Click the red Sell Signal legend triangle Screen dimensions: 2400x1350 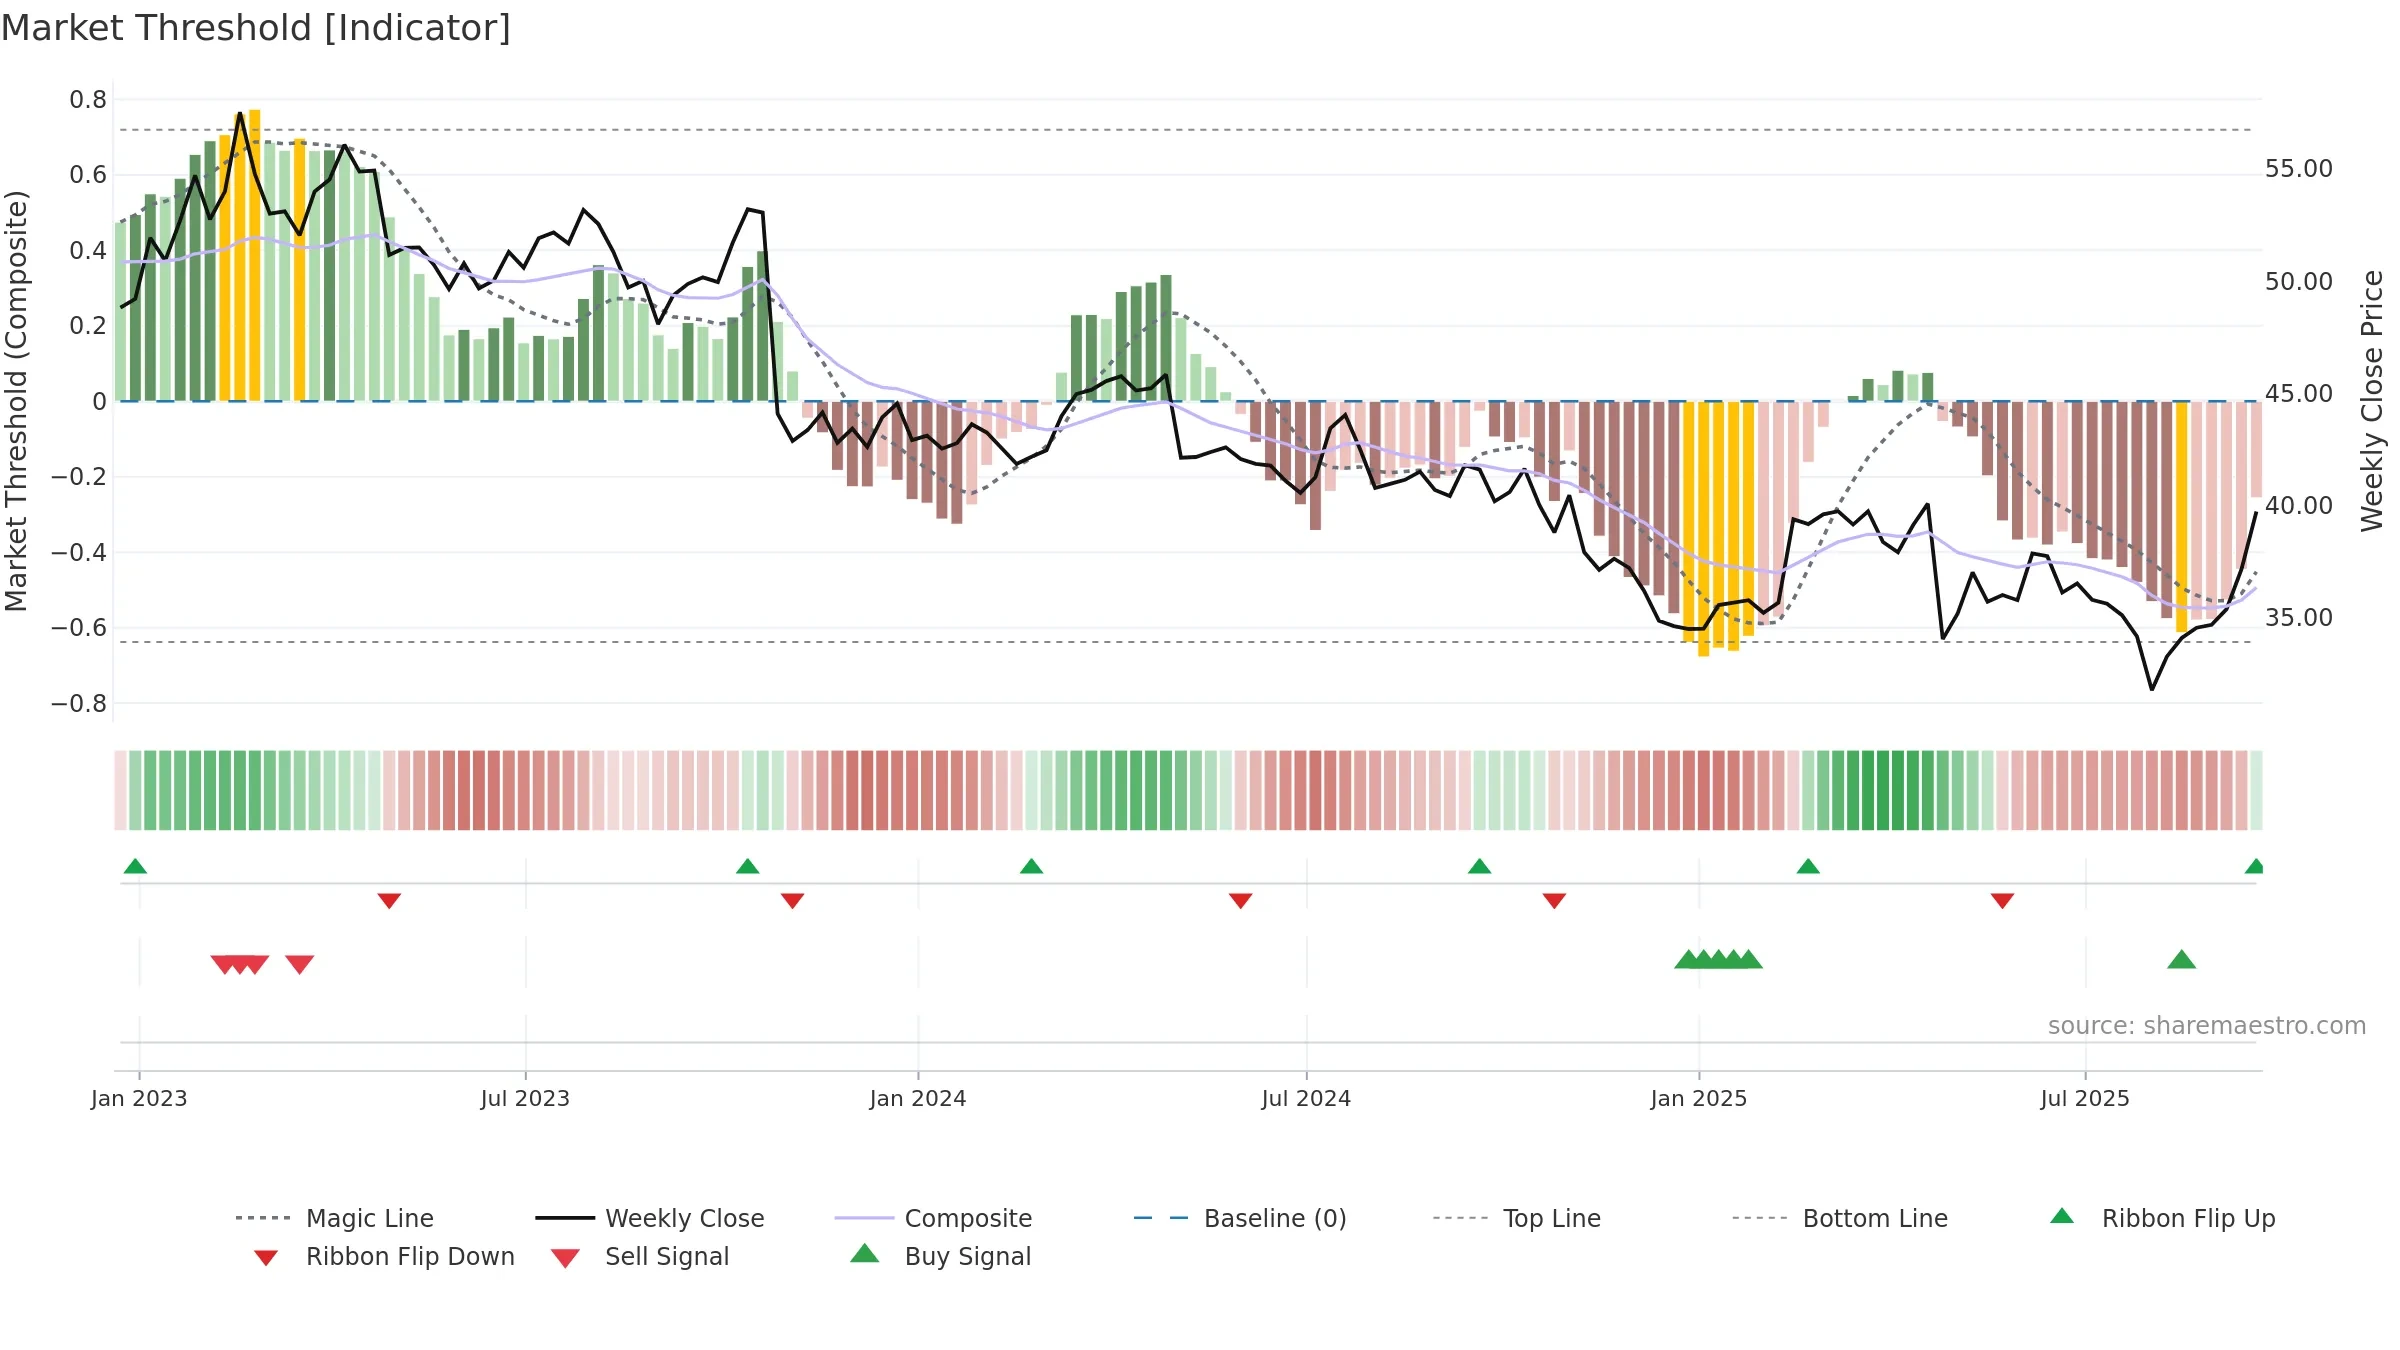(565, 1259)
